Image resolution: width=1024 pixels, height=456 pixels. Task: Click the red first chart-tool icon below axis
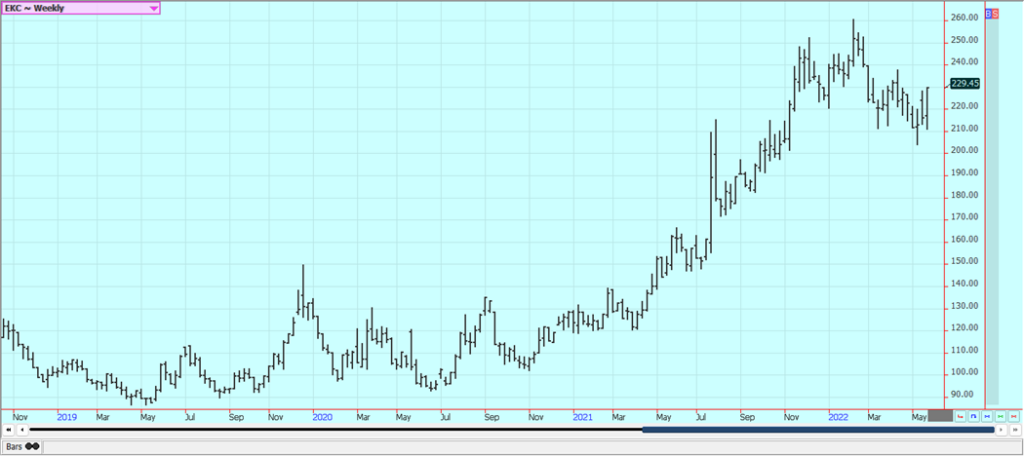point(961,415)
